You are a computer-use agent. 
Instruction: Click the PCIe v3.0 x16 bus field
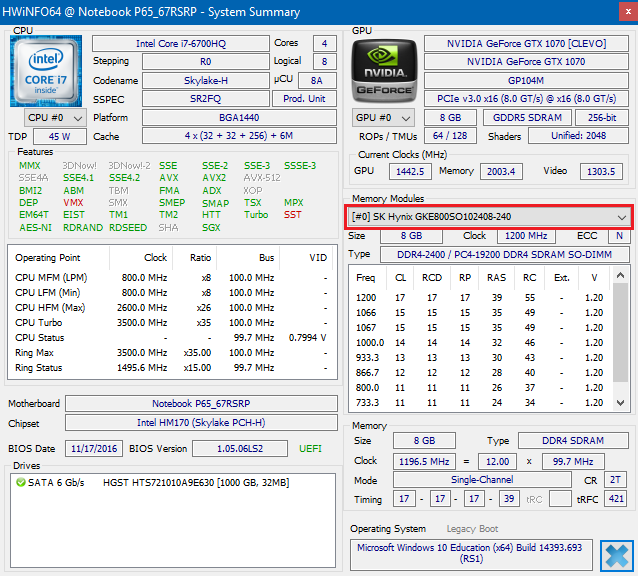(x=526, y=99)
